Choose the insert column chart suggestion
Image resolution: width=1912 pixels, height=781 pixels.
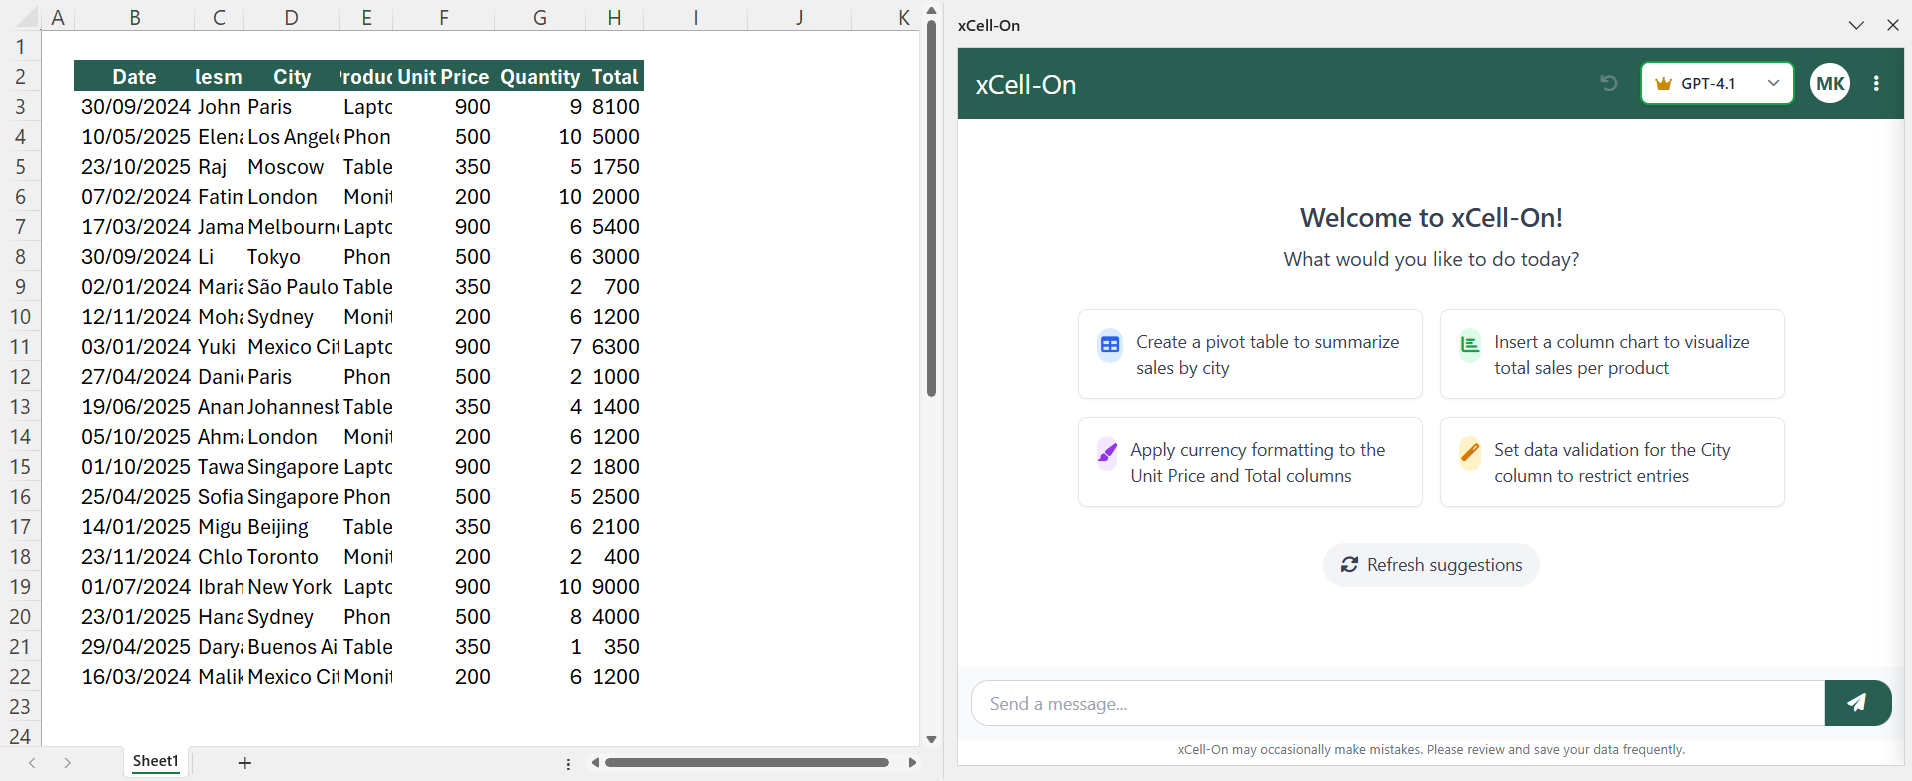[x=1612, y=355]
